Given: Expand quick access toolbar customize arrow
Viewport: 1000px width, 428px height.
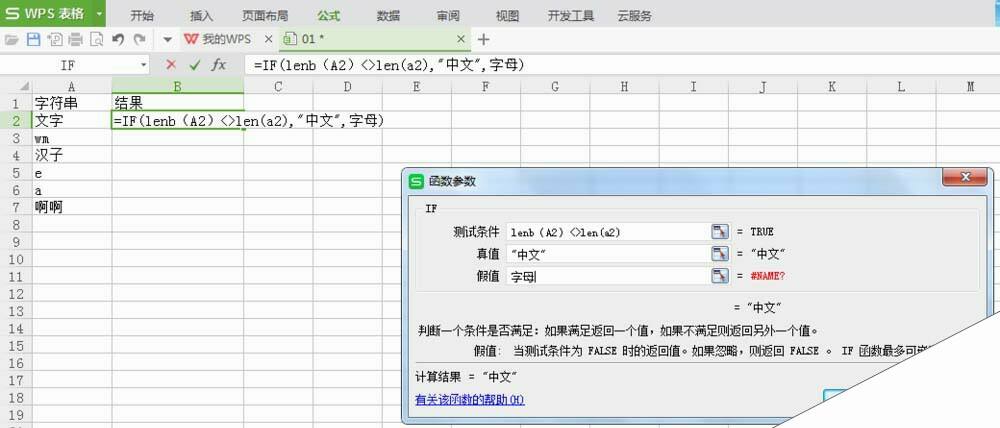Looking at the screenshot, I should (x=168, y=39).
